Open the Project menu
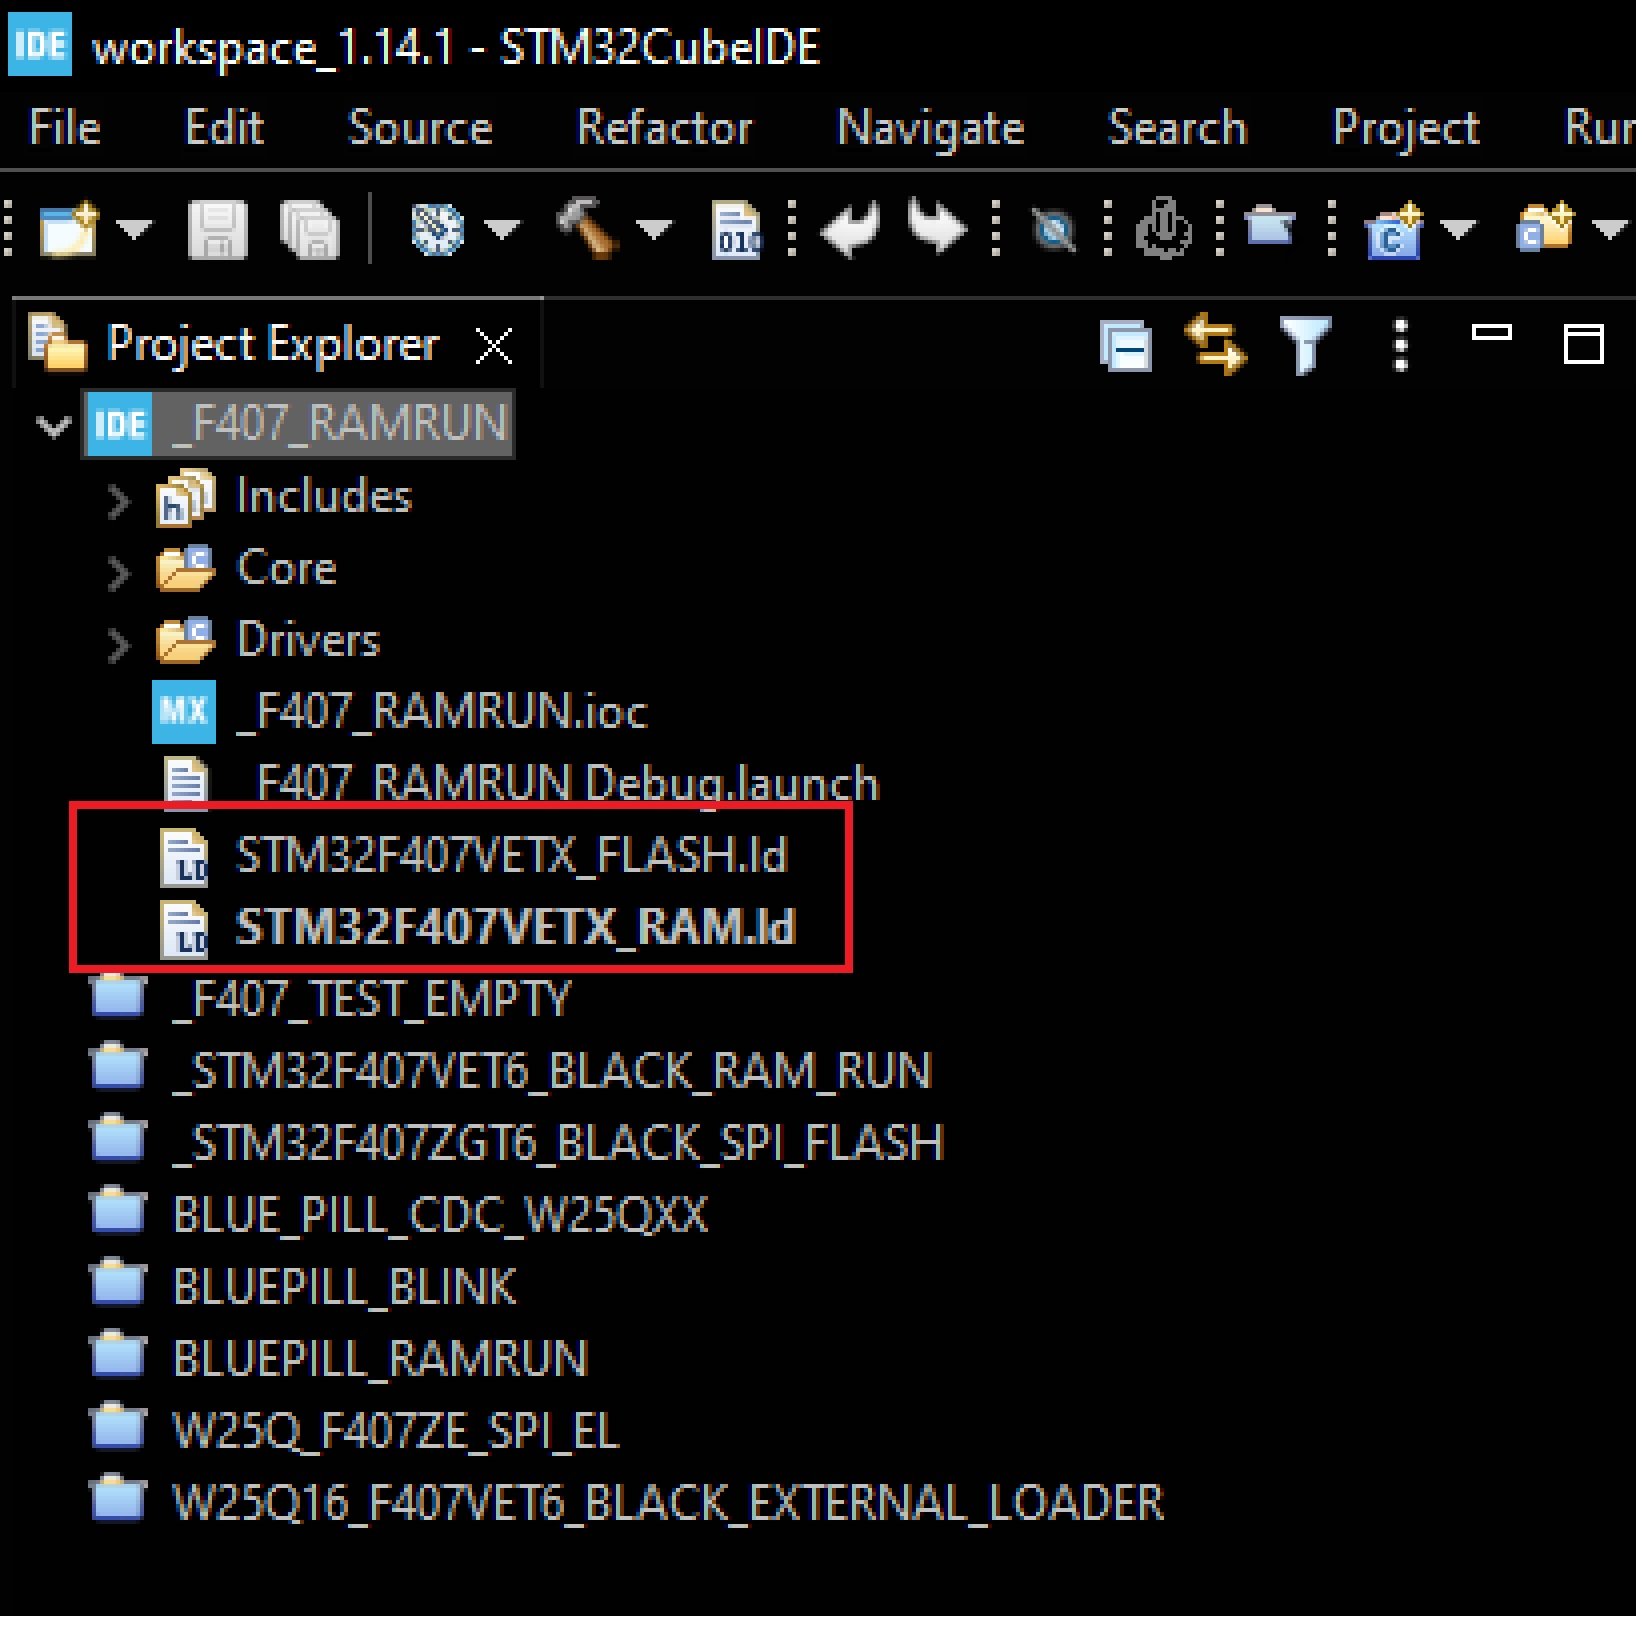Image resolution: width=1646 pixels, height=1626 pixels. [x=1405, y=130]
